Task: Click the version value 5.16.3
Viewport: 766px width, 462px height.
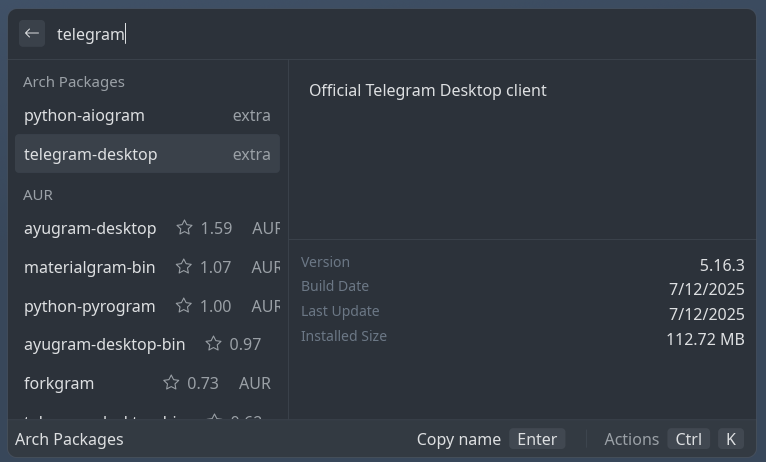Action: (x=722, y=265)
